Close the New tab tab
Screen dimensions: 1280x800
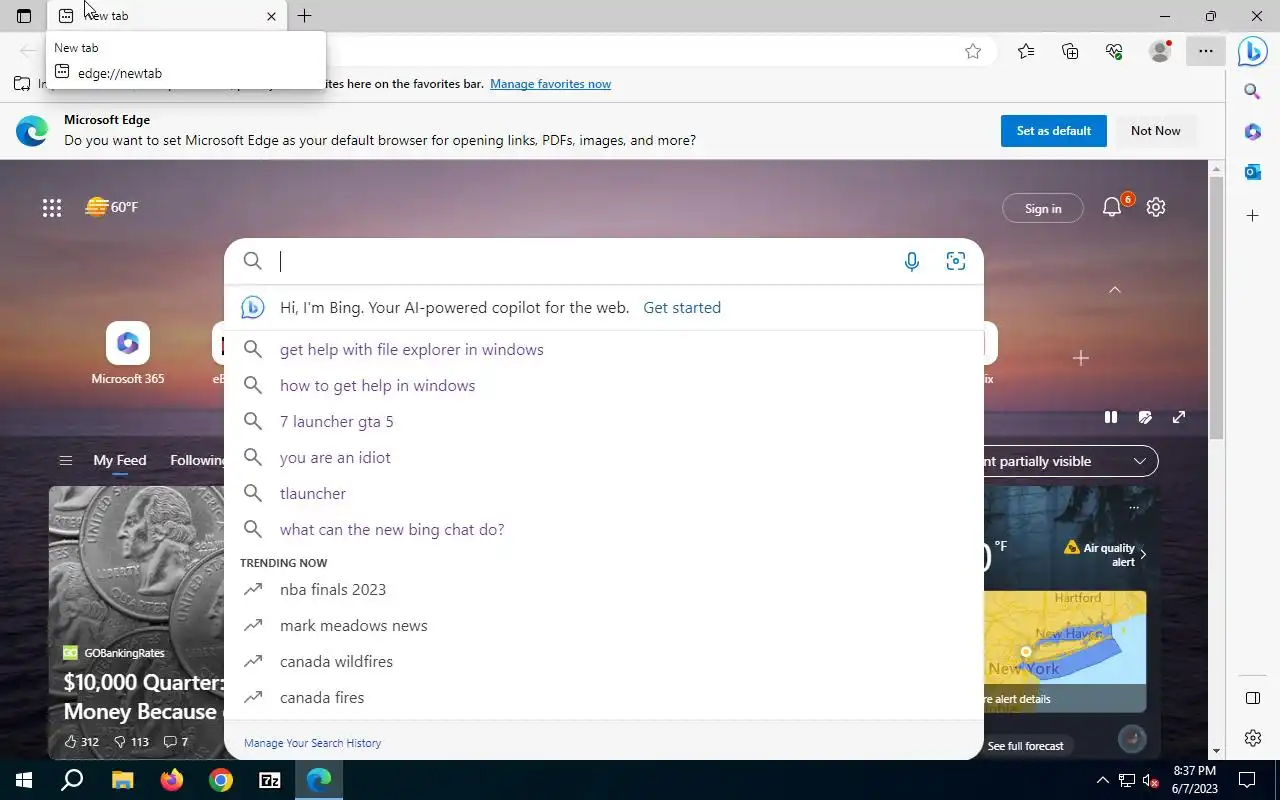click(x=271, y=16)
